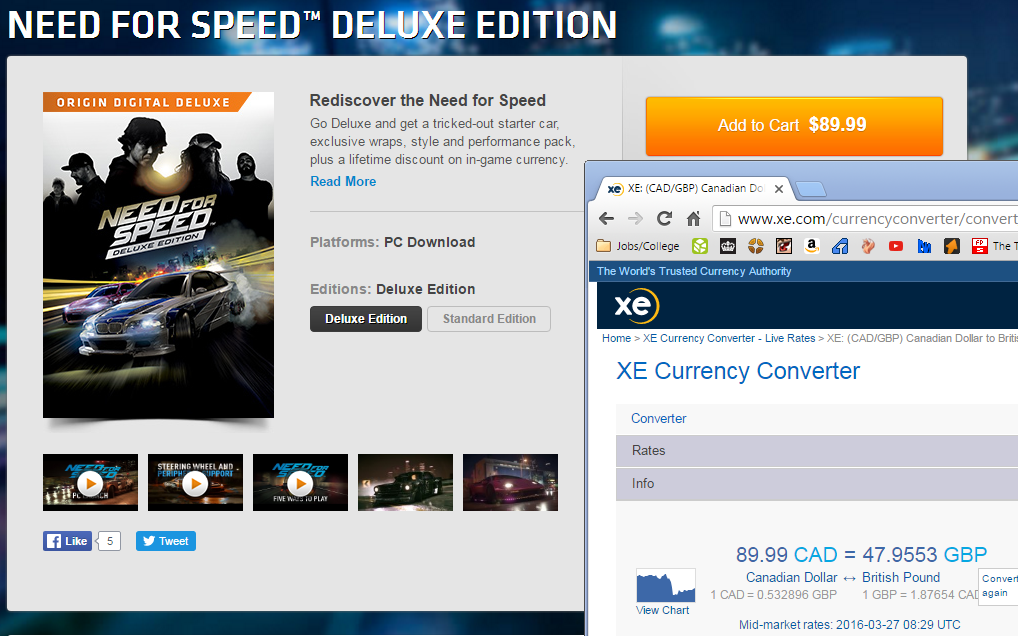Go back in the Chrome browser
Screen dimensions: 1018x636
point(606,219)
